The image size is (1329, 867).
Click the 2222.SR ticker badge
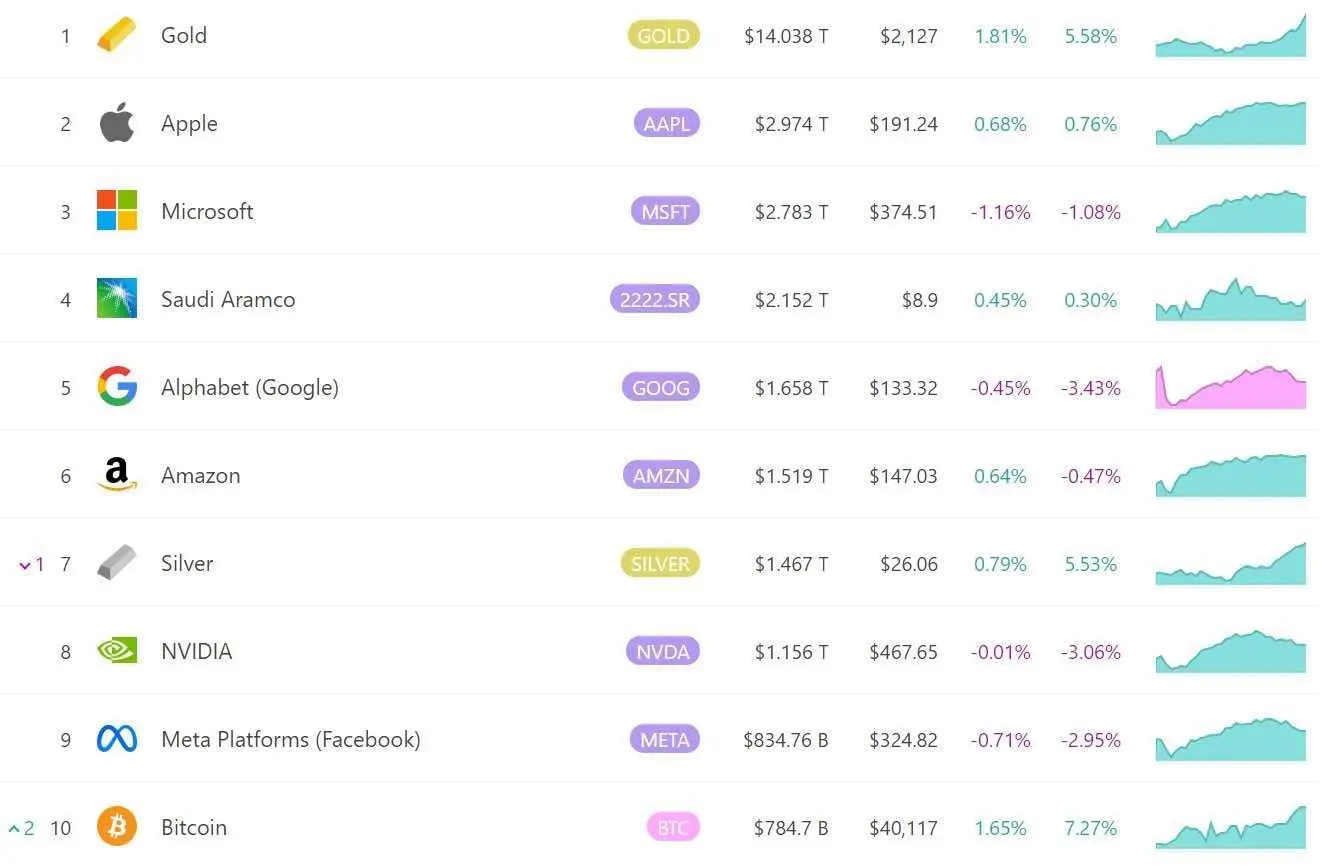[x=654, y=300]
